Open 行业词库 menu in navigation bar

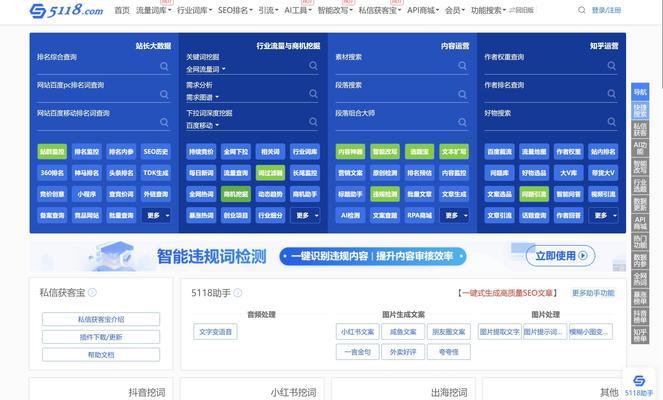coord(195,10)
